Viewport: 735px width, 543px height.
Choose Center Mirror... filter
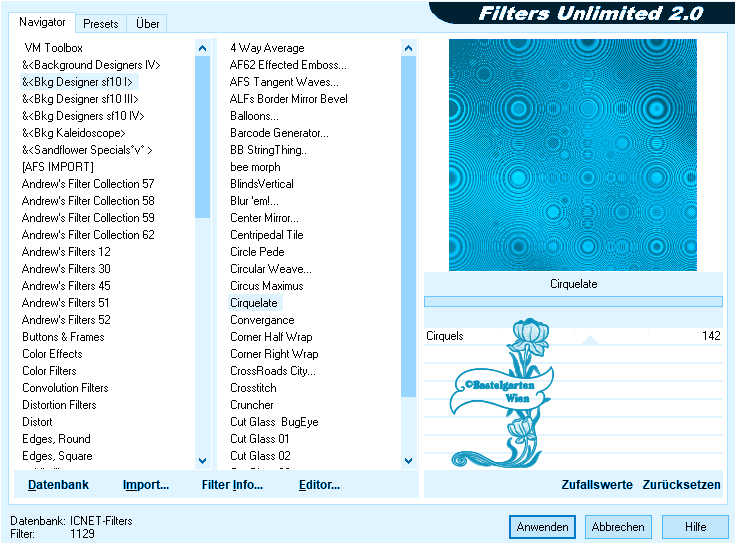[264, 218]
